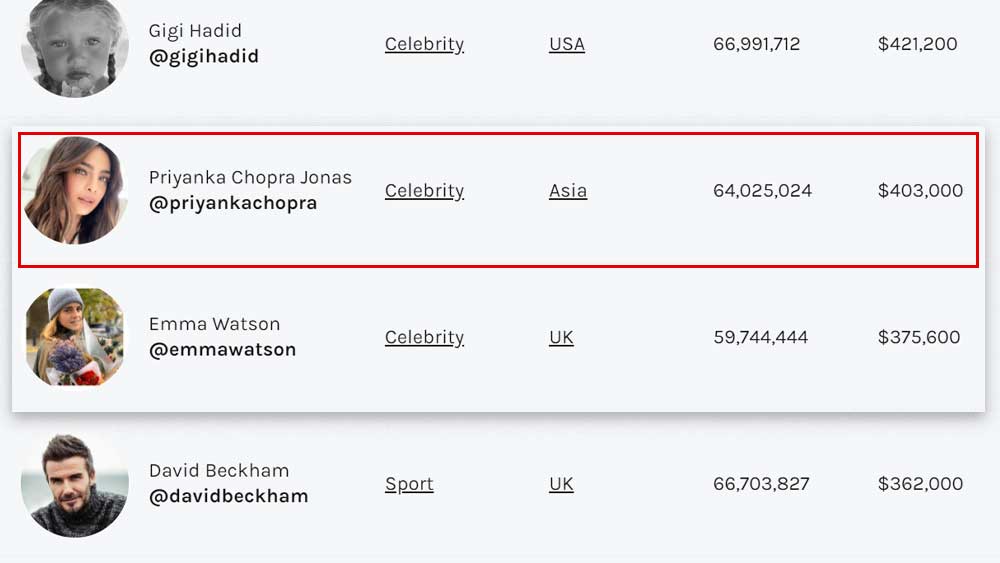Click the Priyanka Chopra Jonas name
This screenshot has height=563, width=1000.
click(250, 177)
